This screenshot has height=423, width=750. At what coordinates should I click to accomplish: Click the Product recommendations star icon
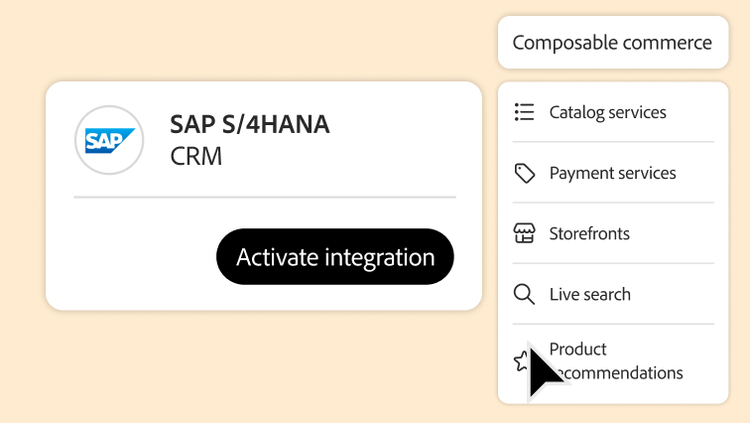coord(520,362)
